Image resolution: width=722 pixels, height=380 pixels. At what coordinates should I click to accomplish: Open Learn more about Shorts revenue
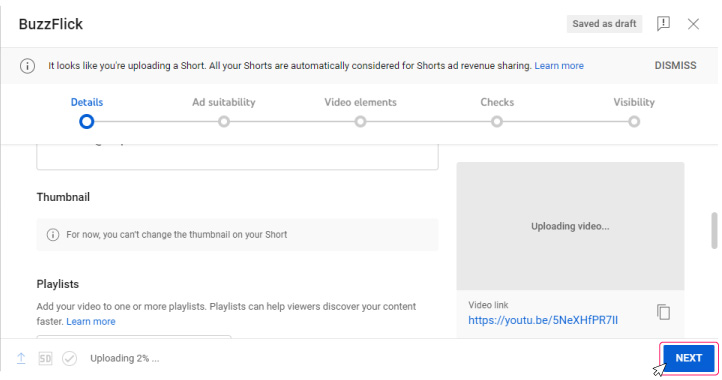[x=559, y=66]
